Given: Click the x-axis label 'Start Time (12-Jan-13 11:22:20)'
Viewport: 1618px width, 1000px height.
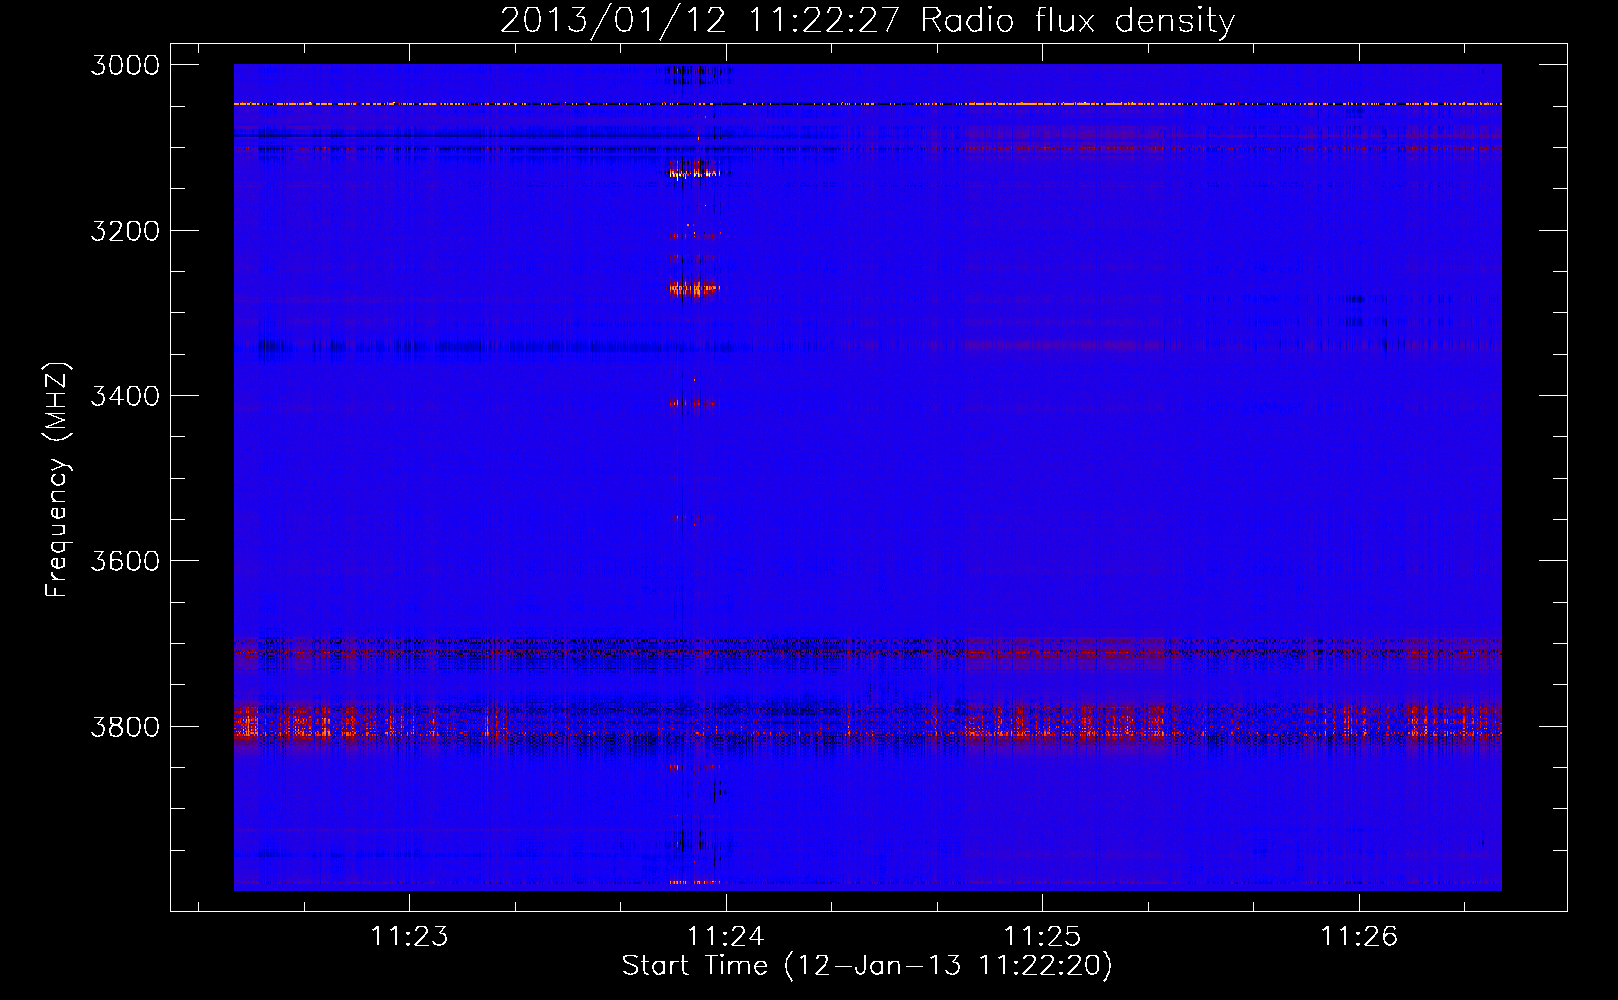Looking at the screenshot, I should point(867,966).
